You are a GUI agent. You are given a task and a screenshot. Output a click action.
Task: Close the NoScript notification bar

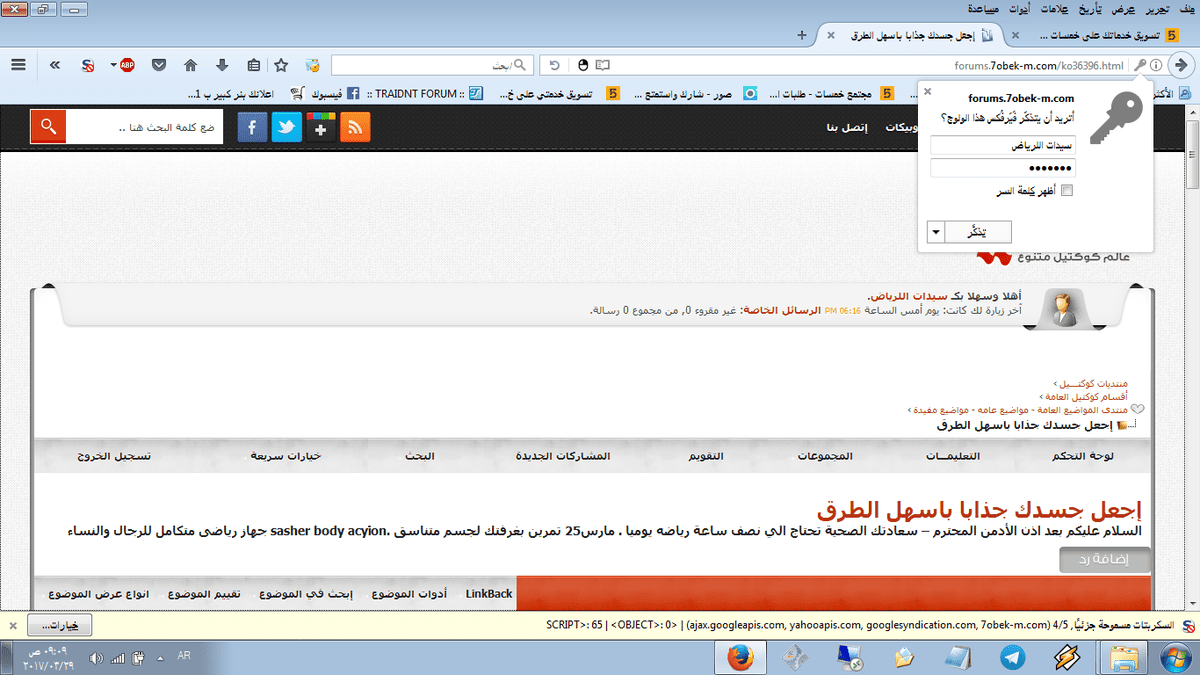click(12, 625)
